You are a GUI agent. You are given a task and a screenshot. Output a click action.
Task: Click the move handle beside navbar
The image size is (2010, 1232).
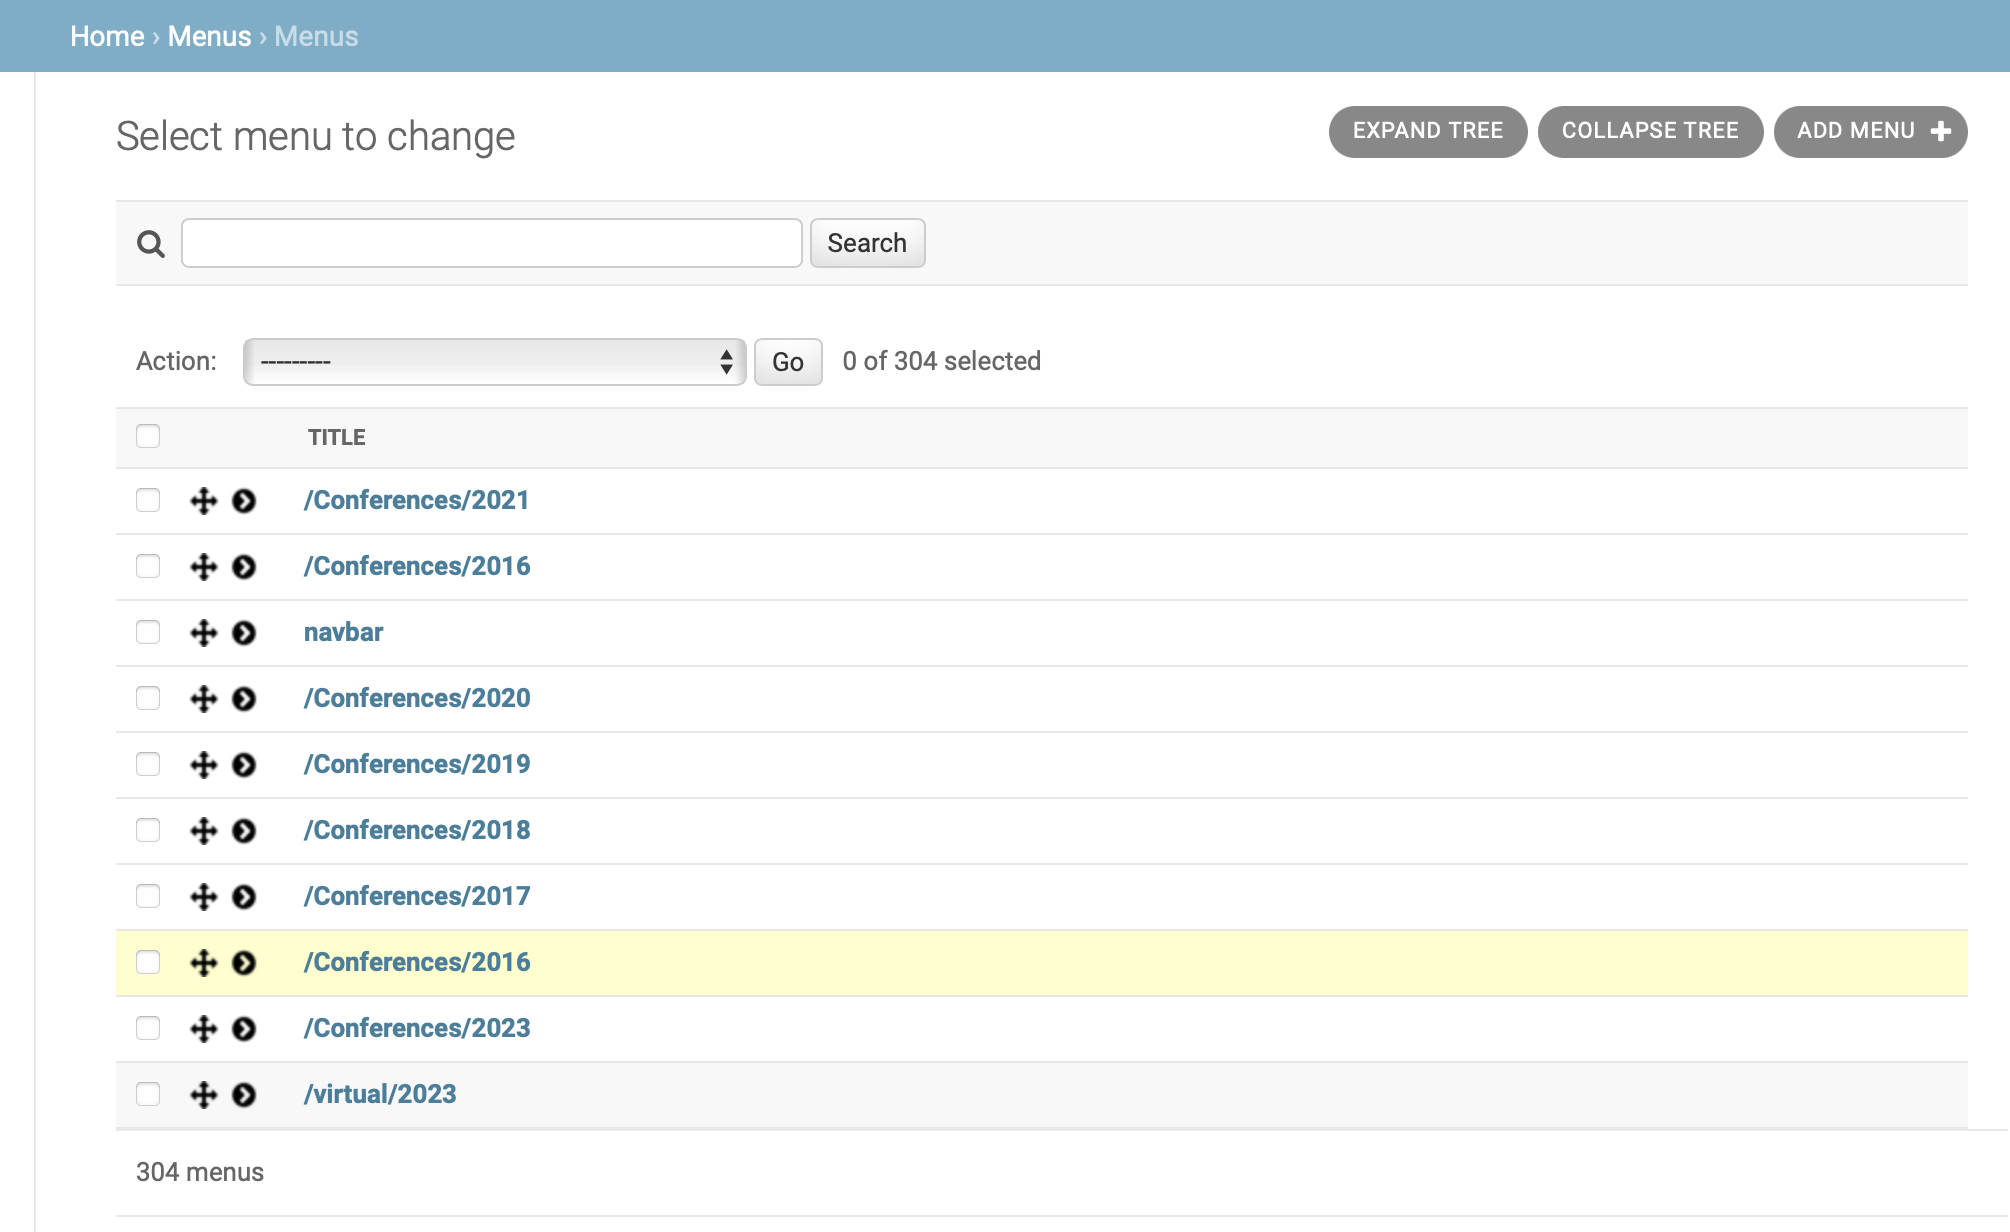203,631
